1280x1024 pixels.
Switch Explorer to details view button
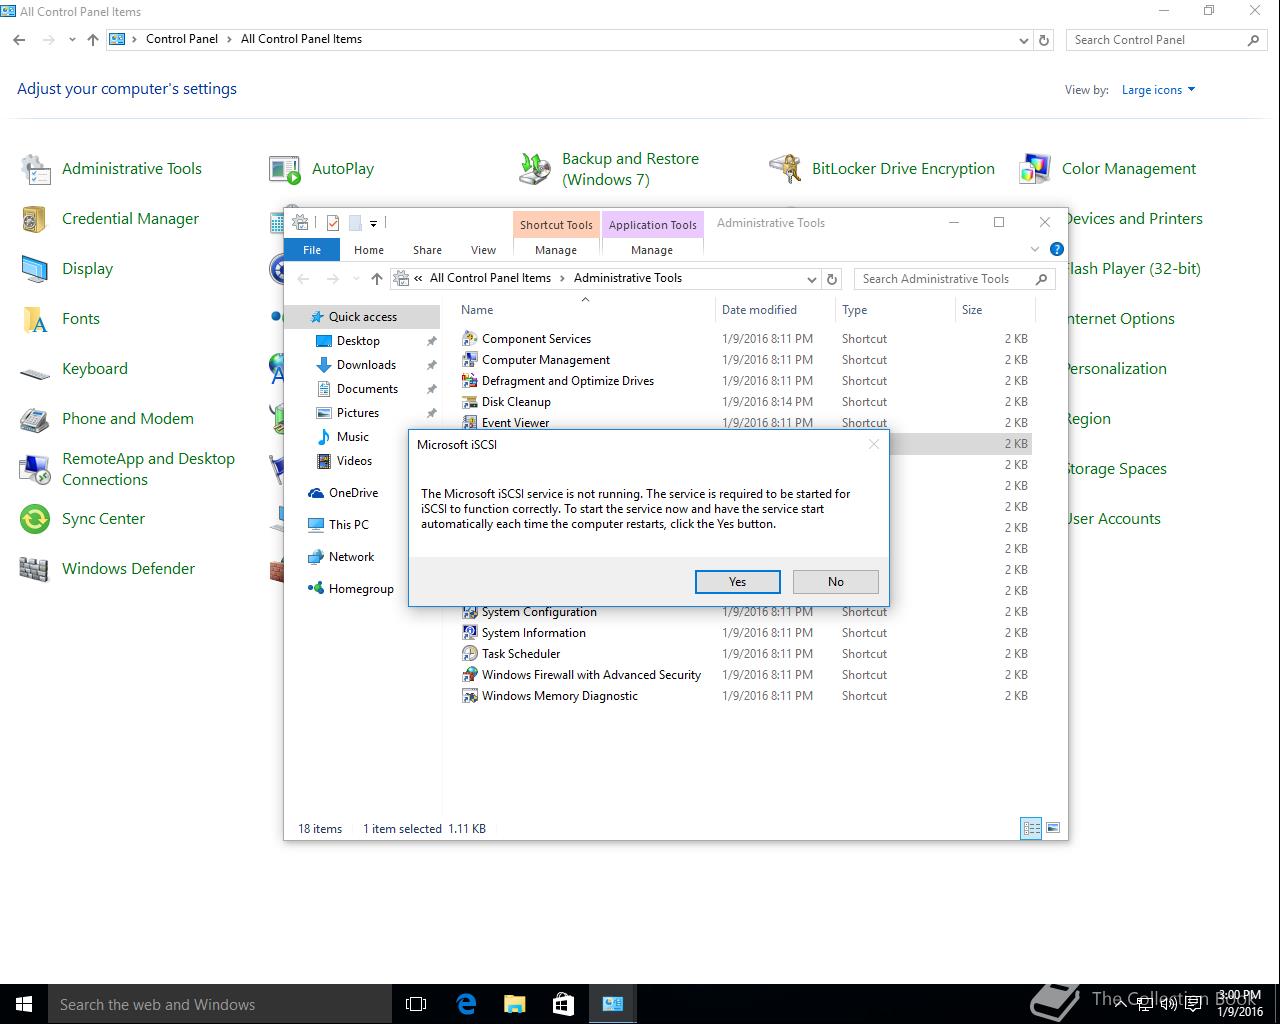tap(1031, 828)
